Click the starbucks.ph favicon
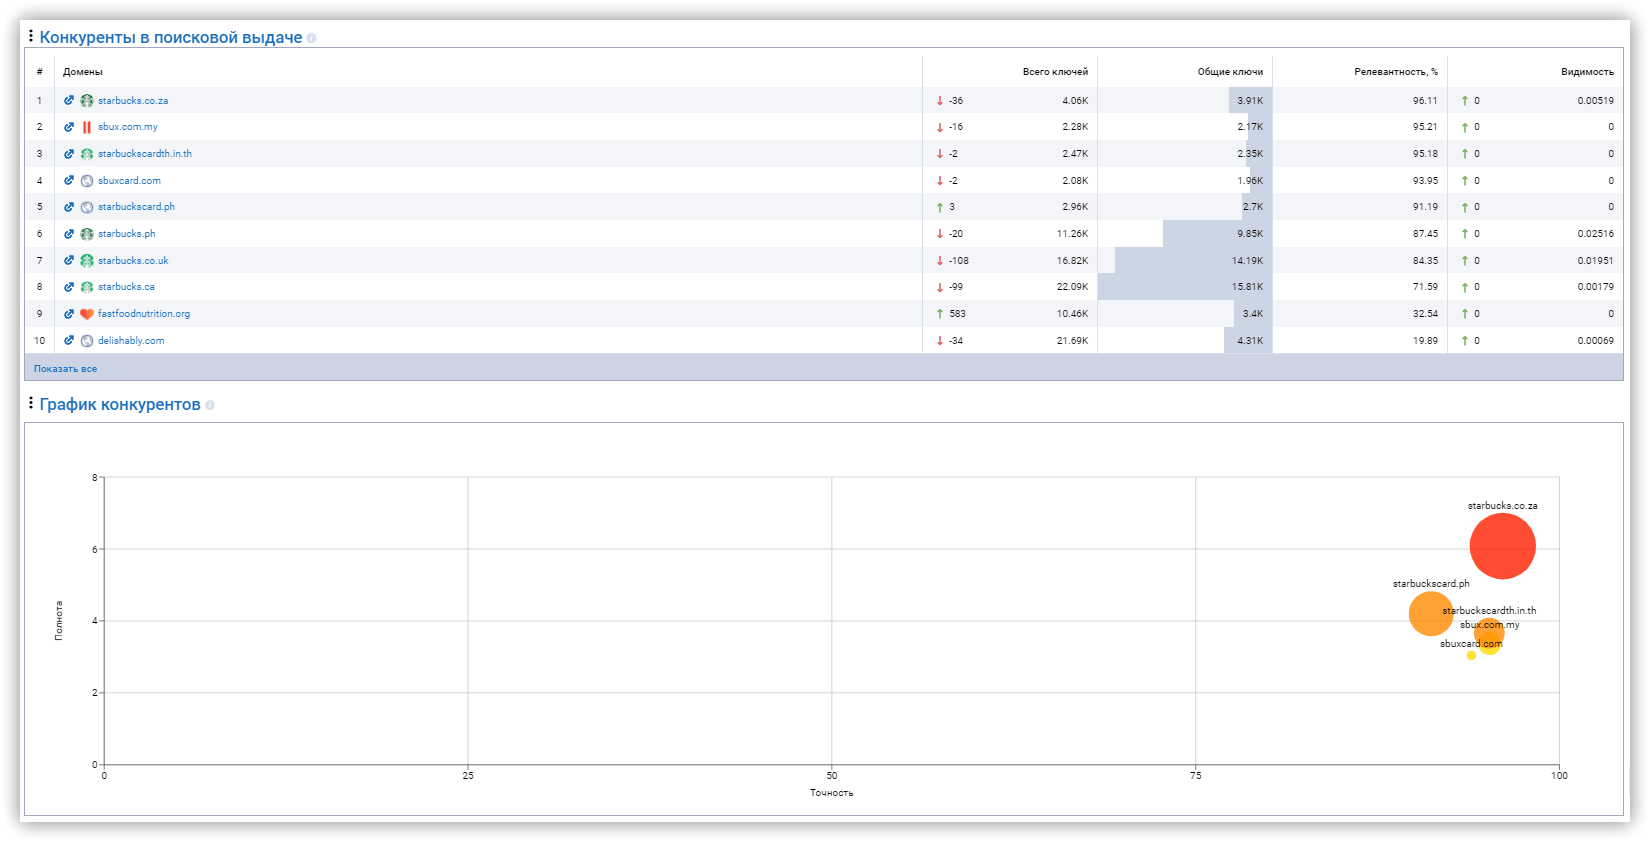Image resolution: width=1650 pixels, height=842 pixels. (x=87, y=234)
